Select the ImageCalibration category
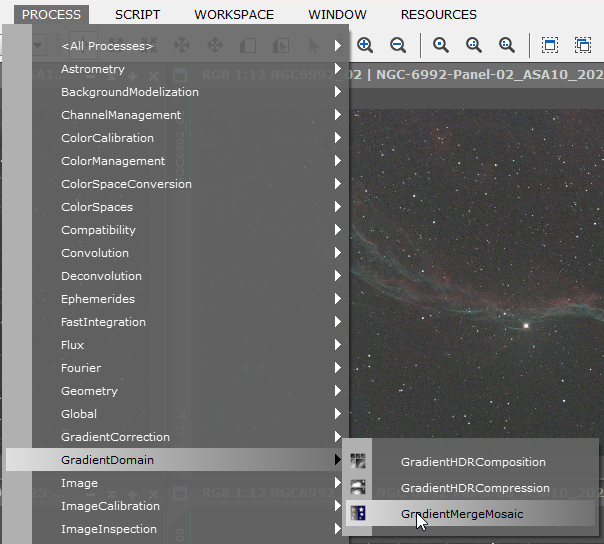Viewport: 604px width, 544px height. 175,506
